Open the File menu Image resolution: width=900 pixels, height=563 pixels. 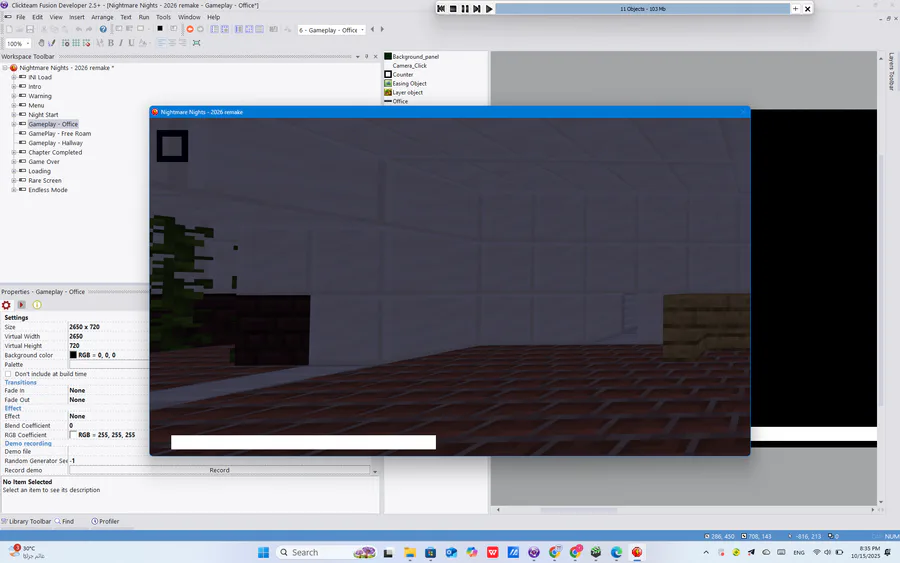click(x=21, y=17)
